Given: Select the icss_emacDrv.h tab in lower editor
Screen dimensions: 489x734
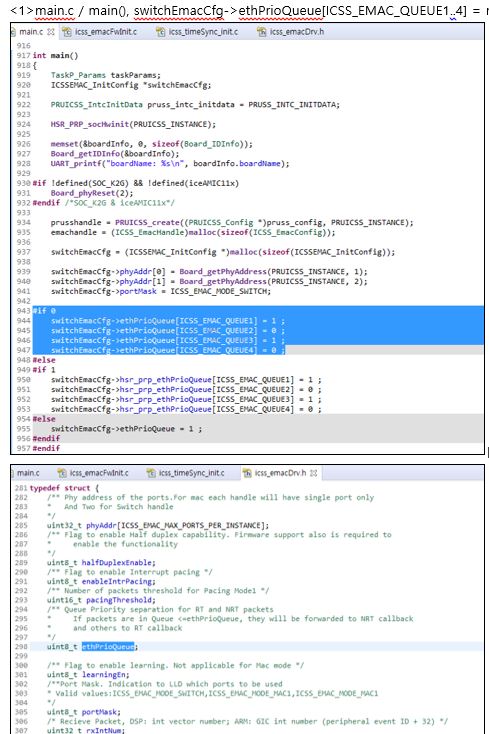Looking at the screenshot, I should point(280,473).
